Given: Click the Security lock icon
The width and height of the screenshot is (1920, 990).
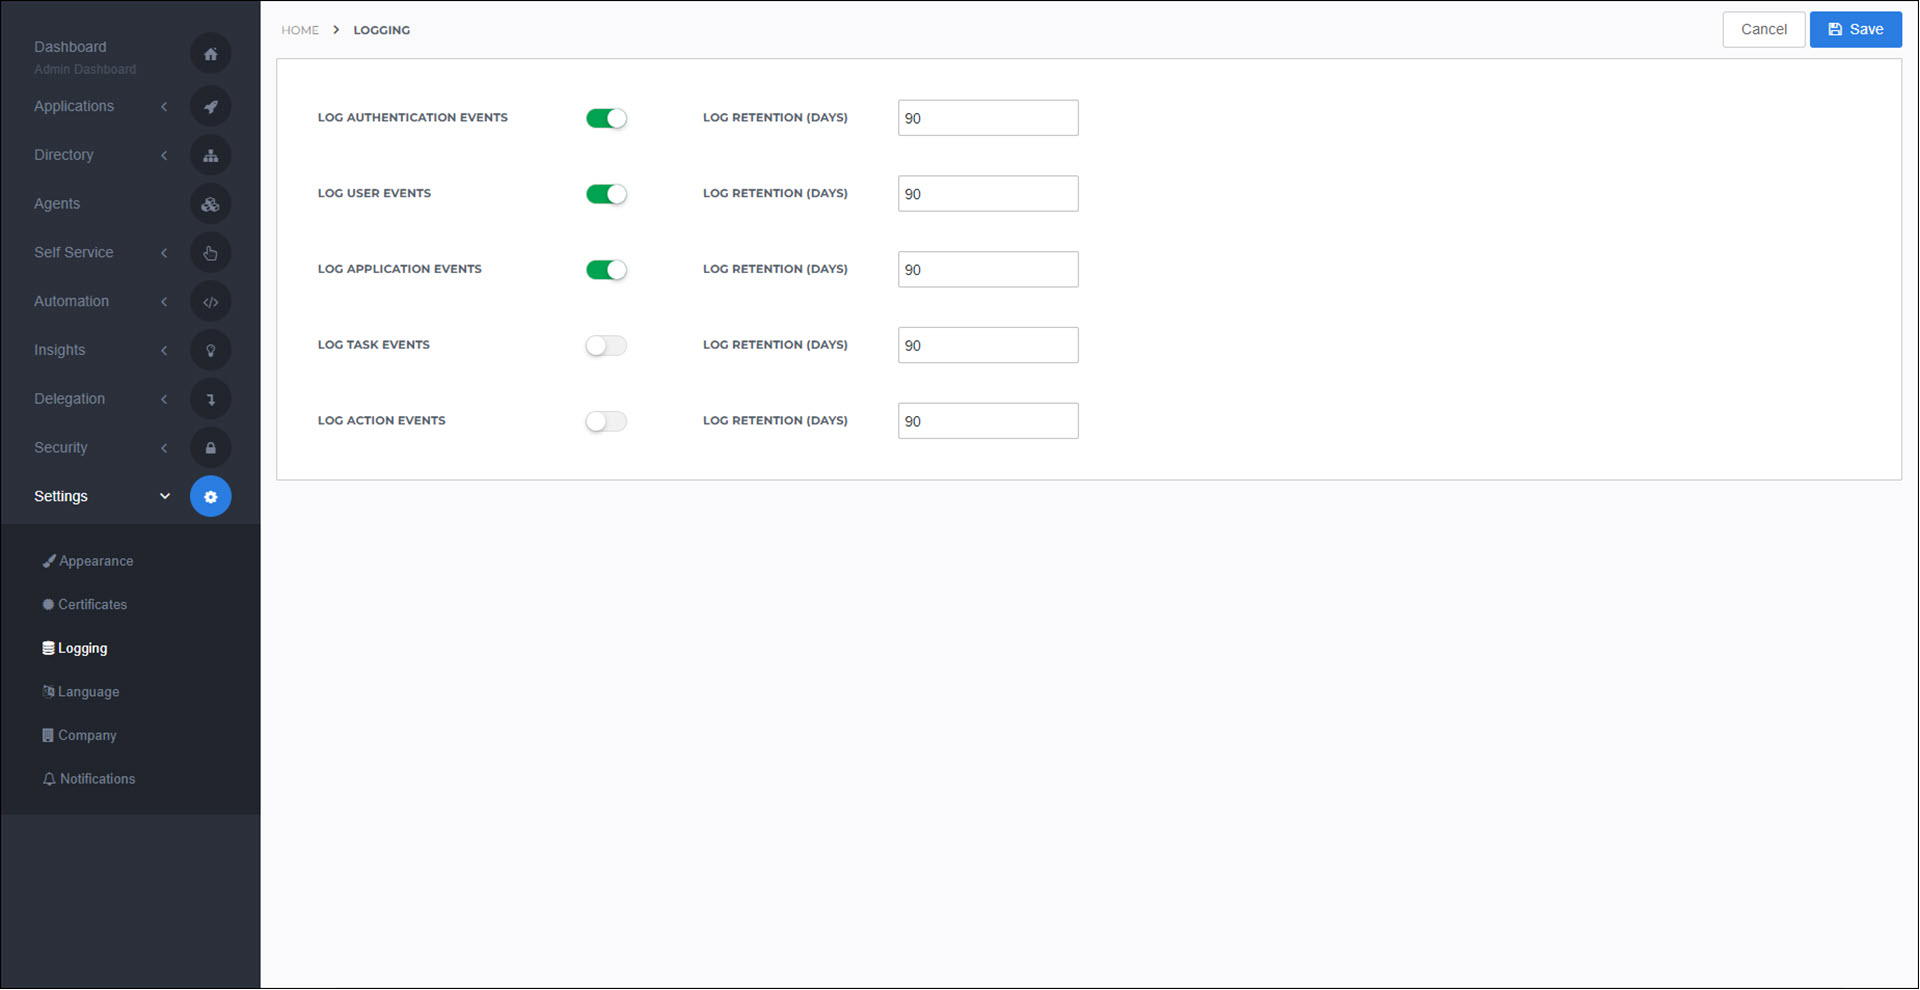Looking at the screenshot, I should (210, 448).
